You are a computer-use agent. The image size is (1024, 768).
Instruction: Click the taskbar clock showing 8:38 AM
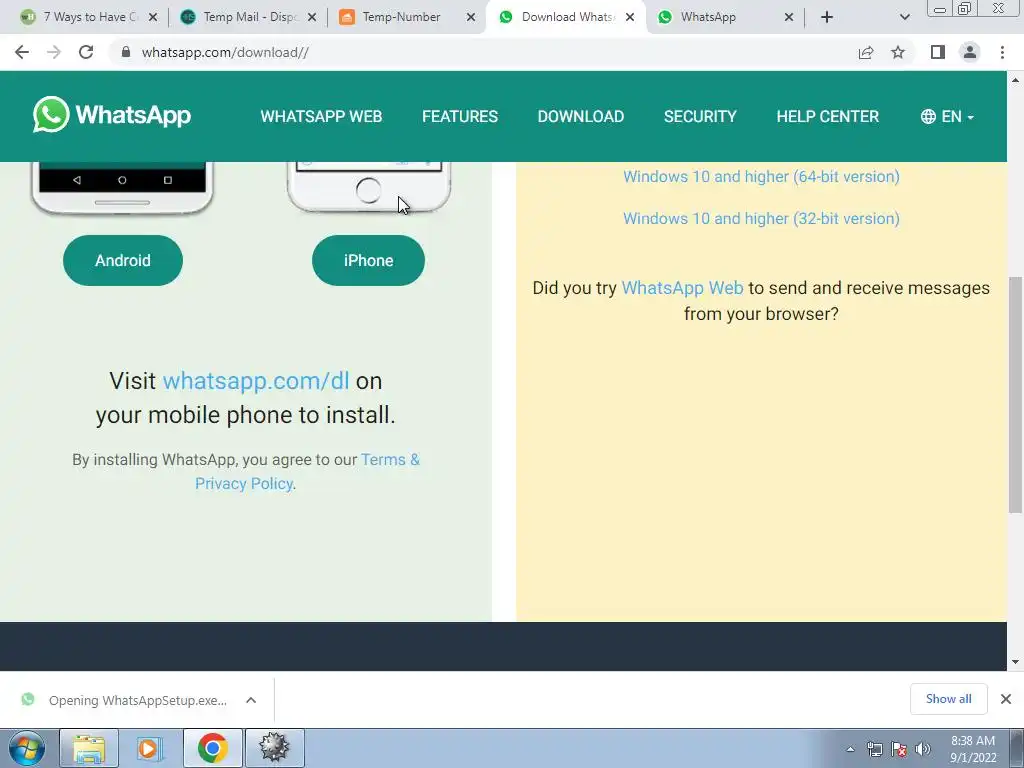pyautogui.click(x=972, y=749)
